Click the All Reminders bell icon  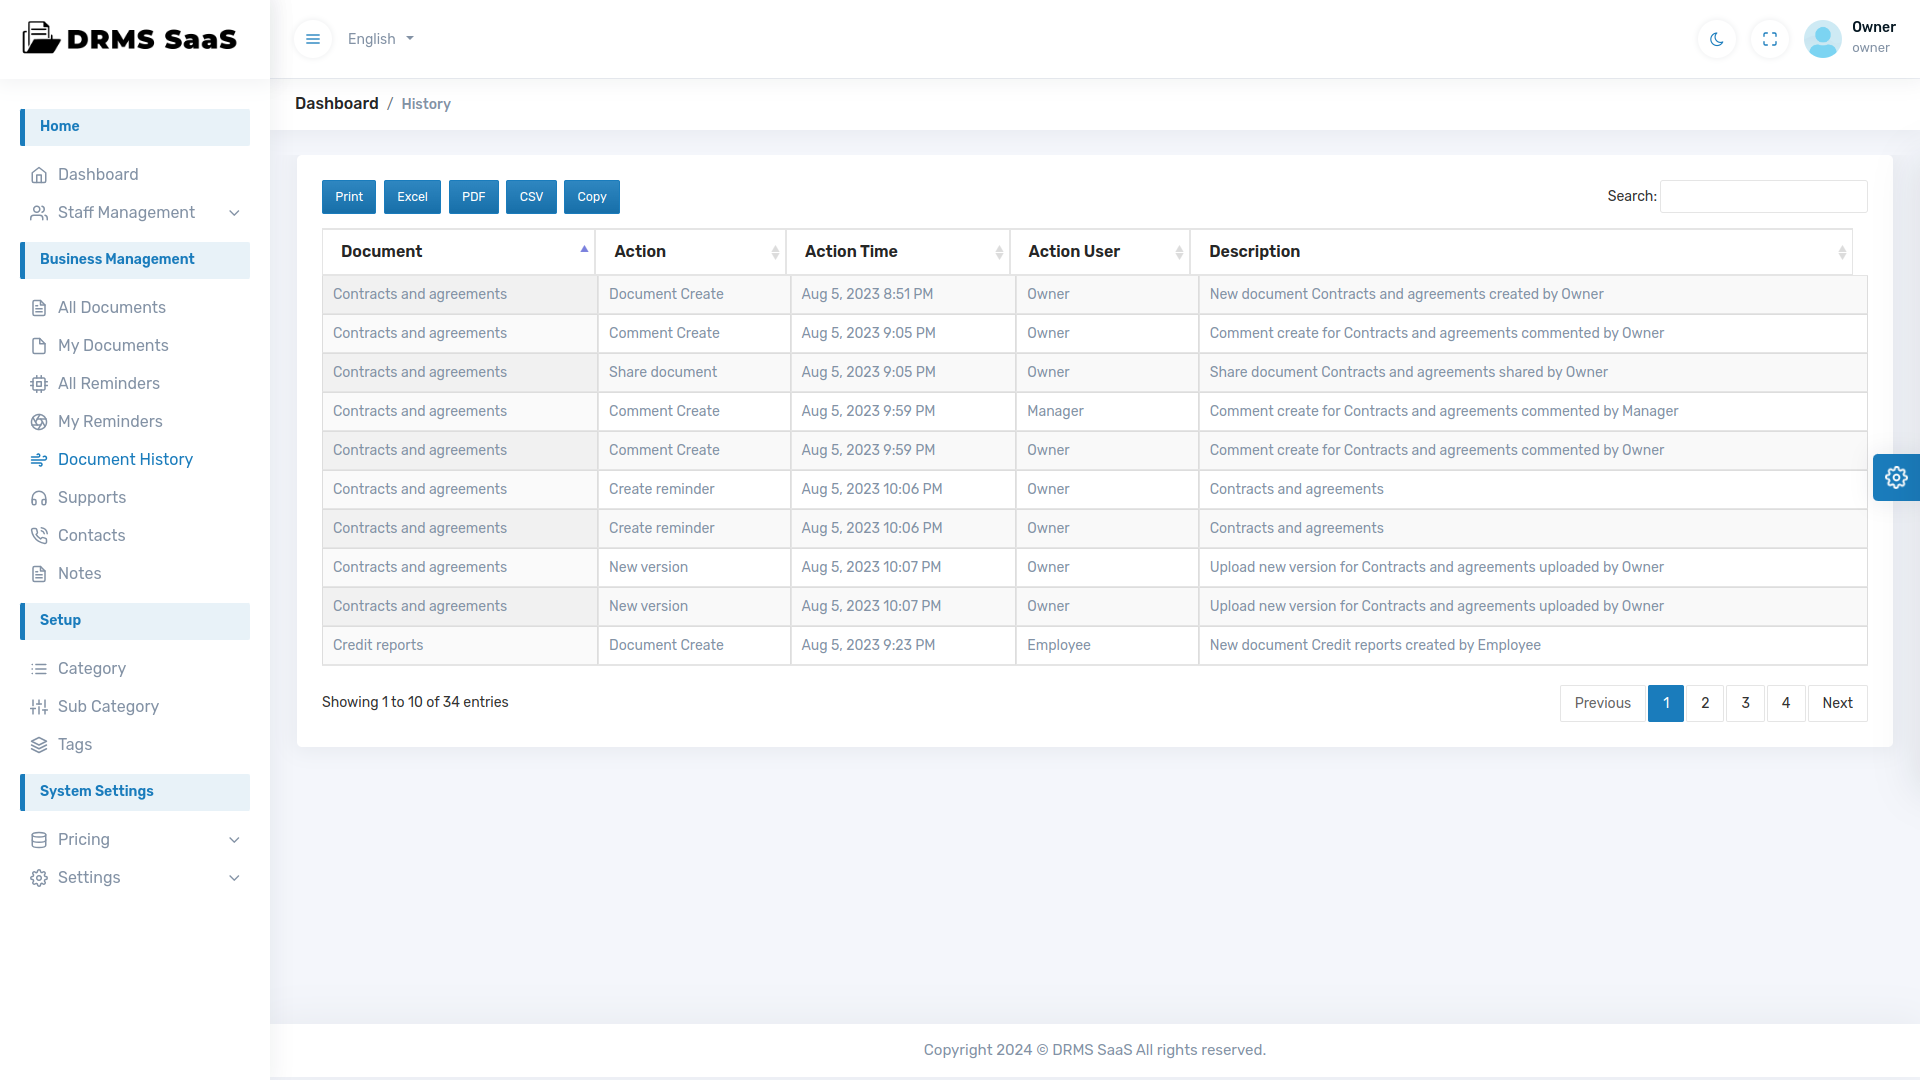[39, 383]
